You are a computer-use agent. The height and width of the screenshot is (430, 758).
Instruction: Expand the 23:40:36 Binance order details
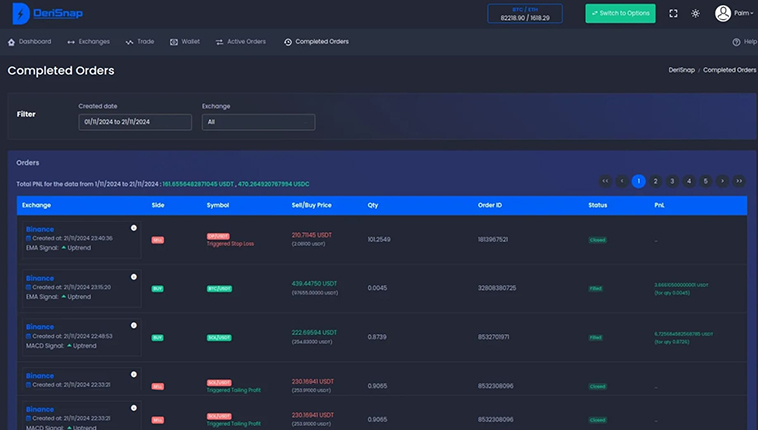133,228
